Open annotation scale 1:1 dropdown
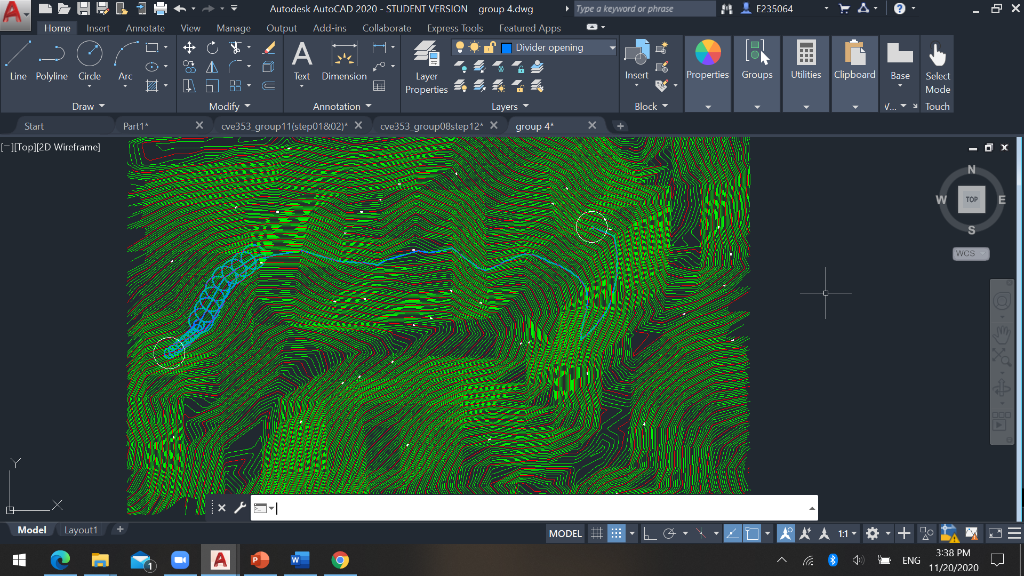The width and height of the screenshot is (1024, 576). tap(847, 534)
